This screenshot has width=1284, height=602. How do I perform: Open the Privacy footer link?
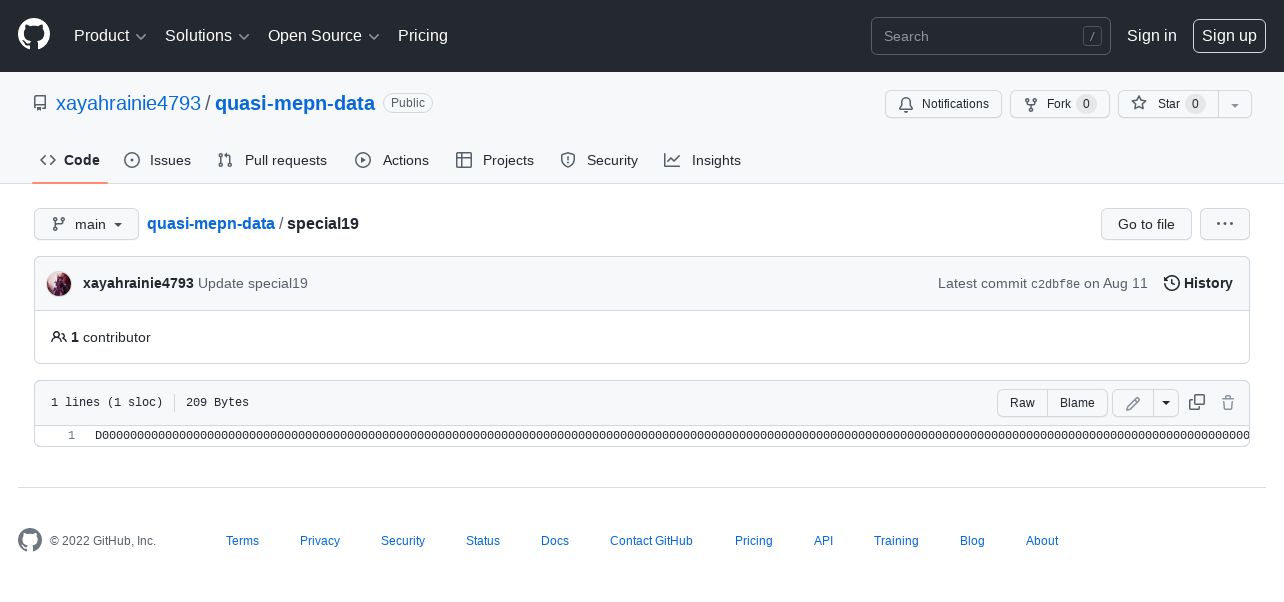[320, 541]
